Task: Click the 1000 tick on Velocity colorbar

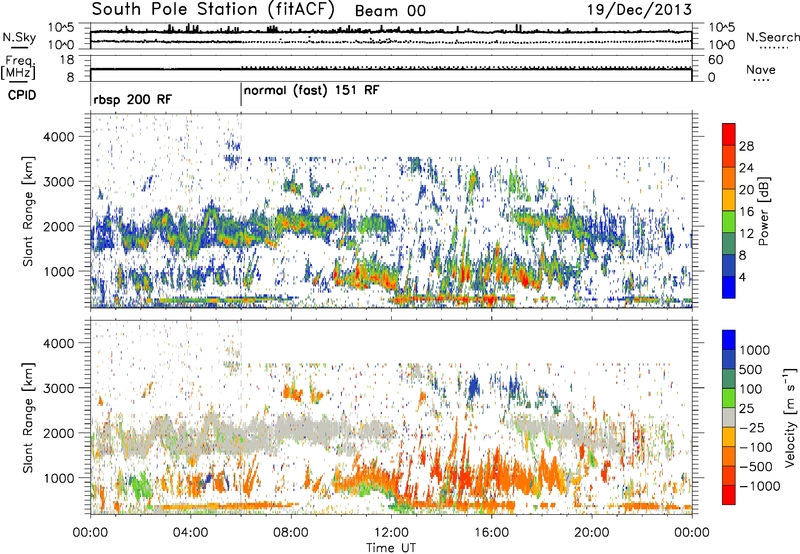Action: [754, 350]
